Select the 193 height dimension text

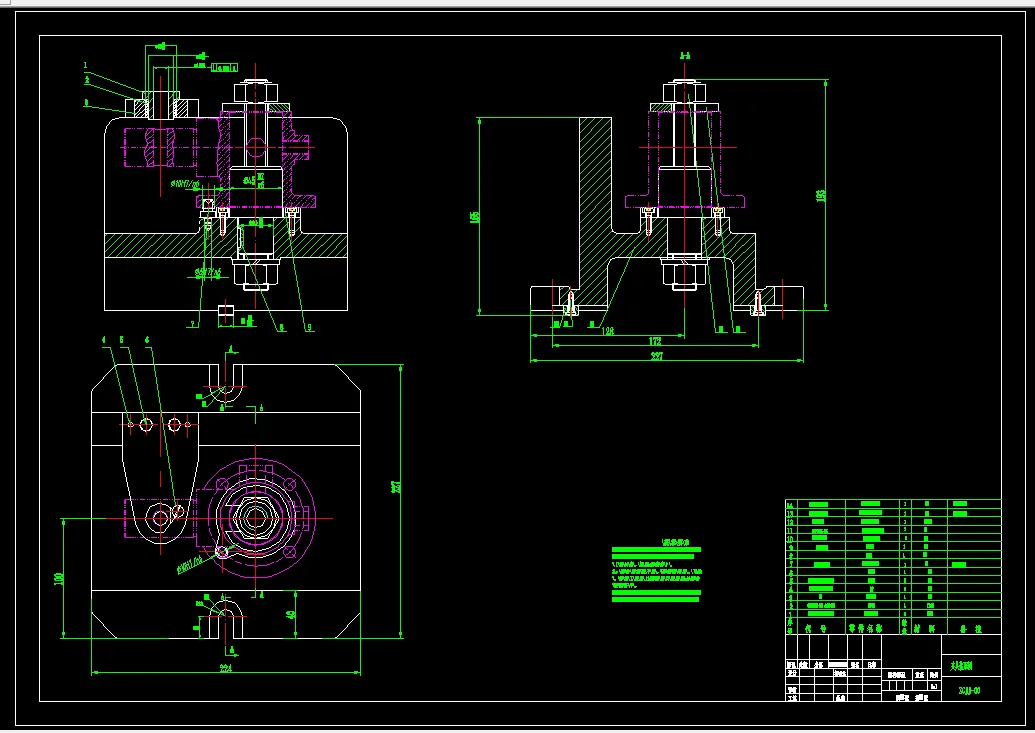click(821, 195)
